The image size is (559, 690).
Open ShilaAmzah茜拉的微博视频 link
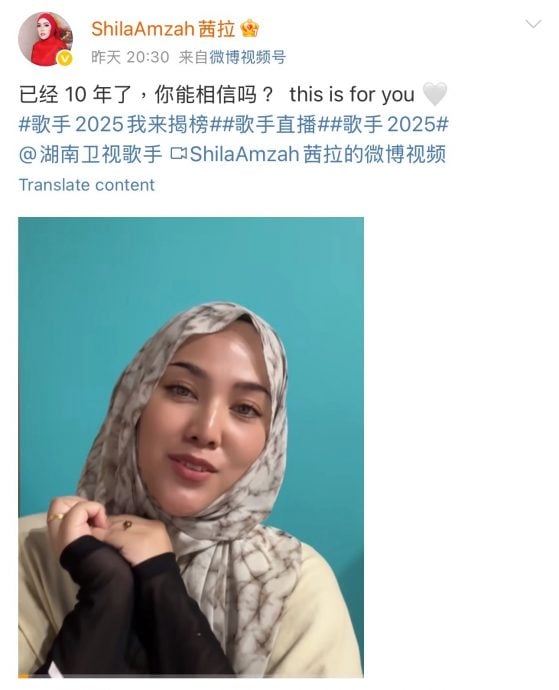[317, 154]
